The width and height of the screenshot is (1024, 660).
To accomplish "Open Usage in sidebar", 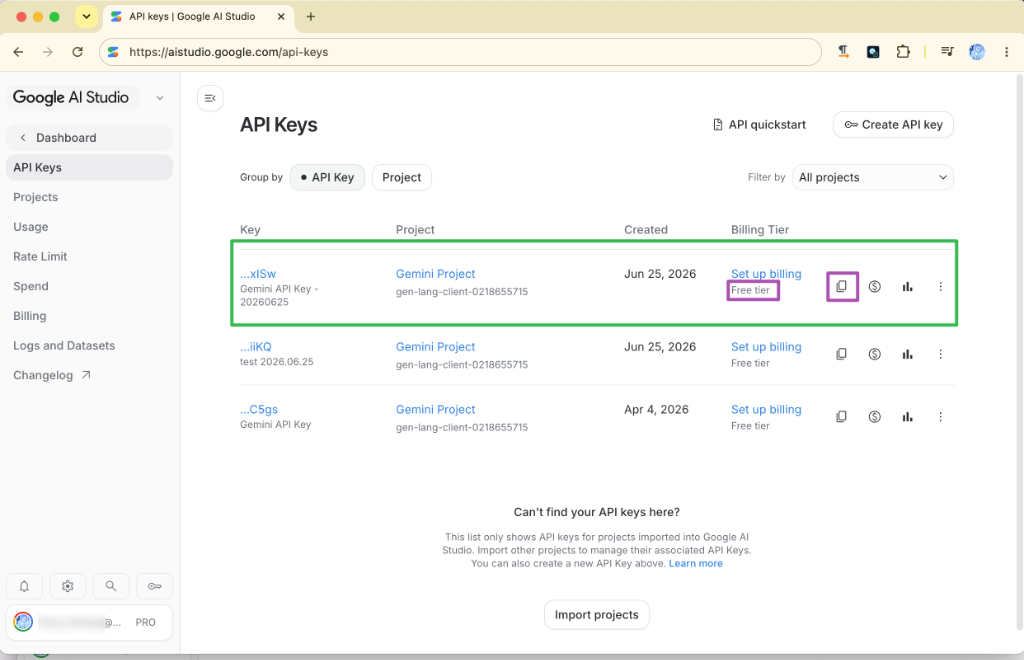I will point(31,227).
